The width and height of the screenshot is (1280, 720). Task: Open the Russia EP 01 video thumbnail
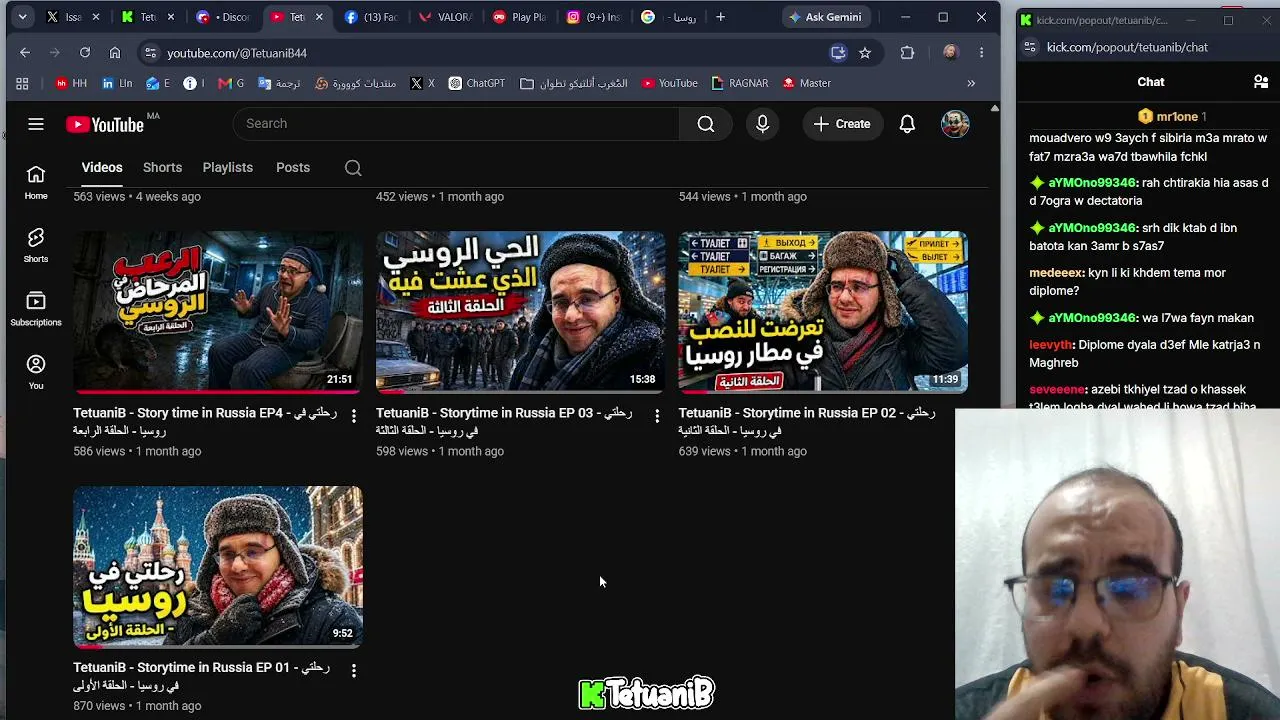tap(218, 567)
